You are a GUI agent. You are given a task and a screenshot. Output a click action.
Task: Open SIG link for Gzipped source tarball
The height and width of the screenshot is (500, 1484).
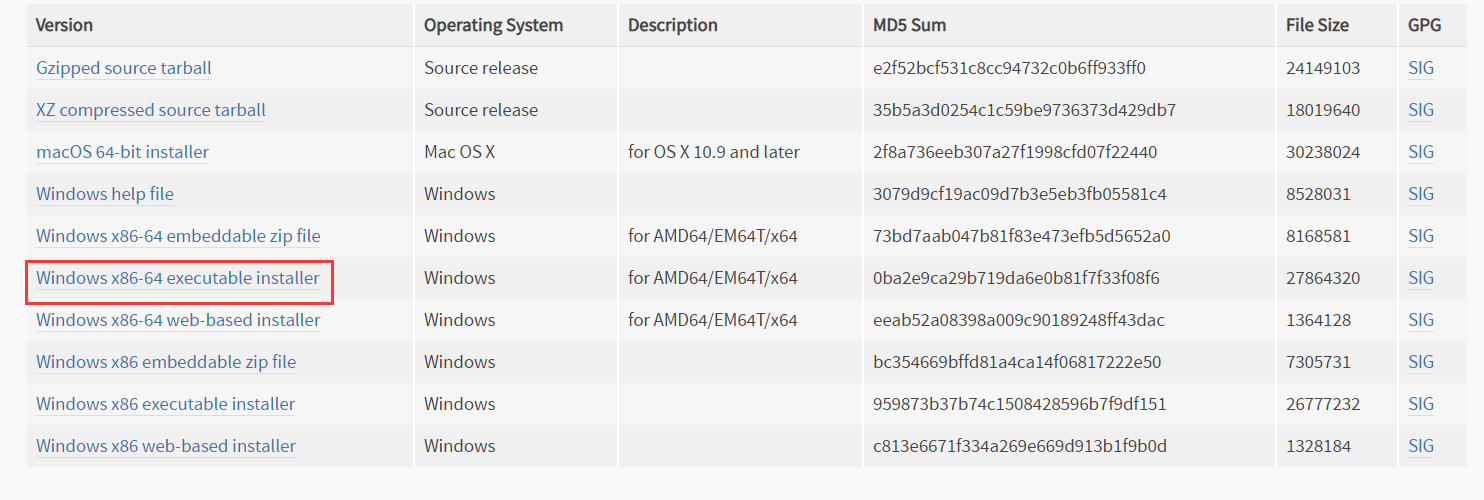point(1421,68)
